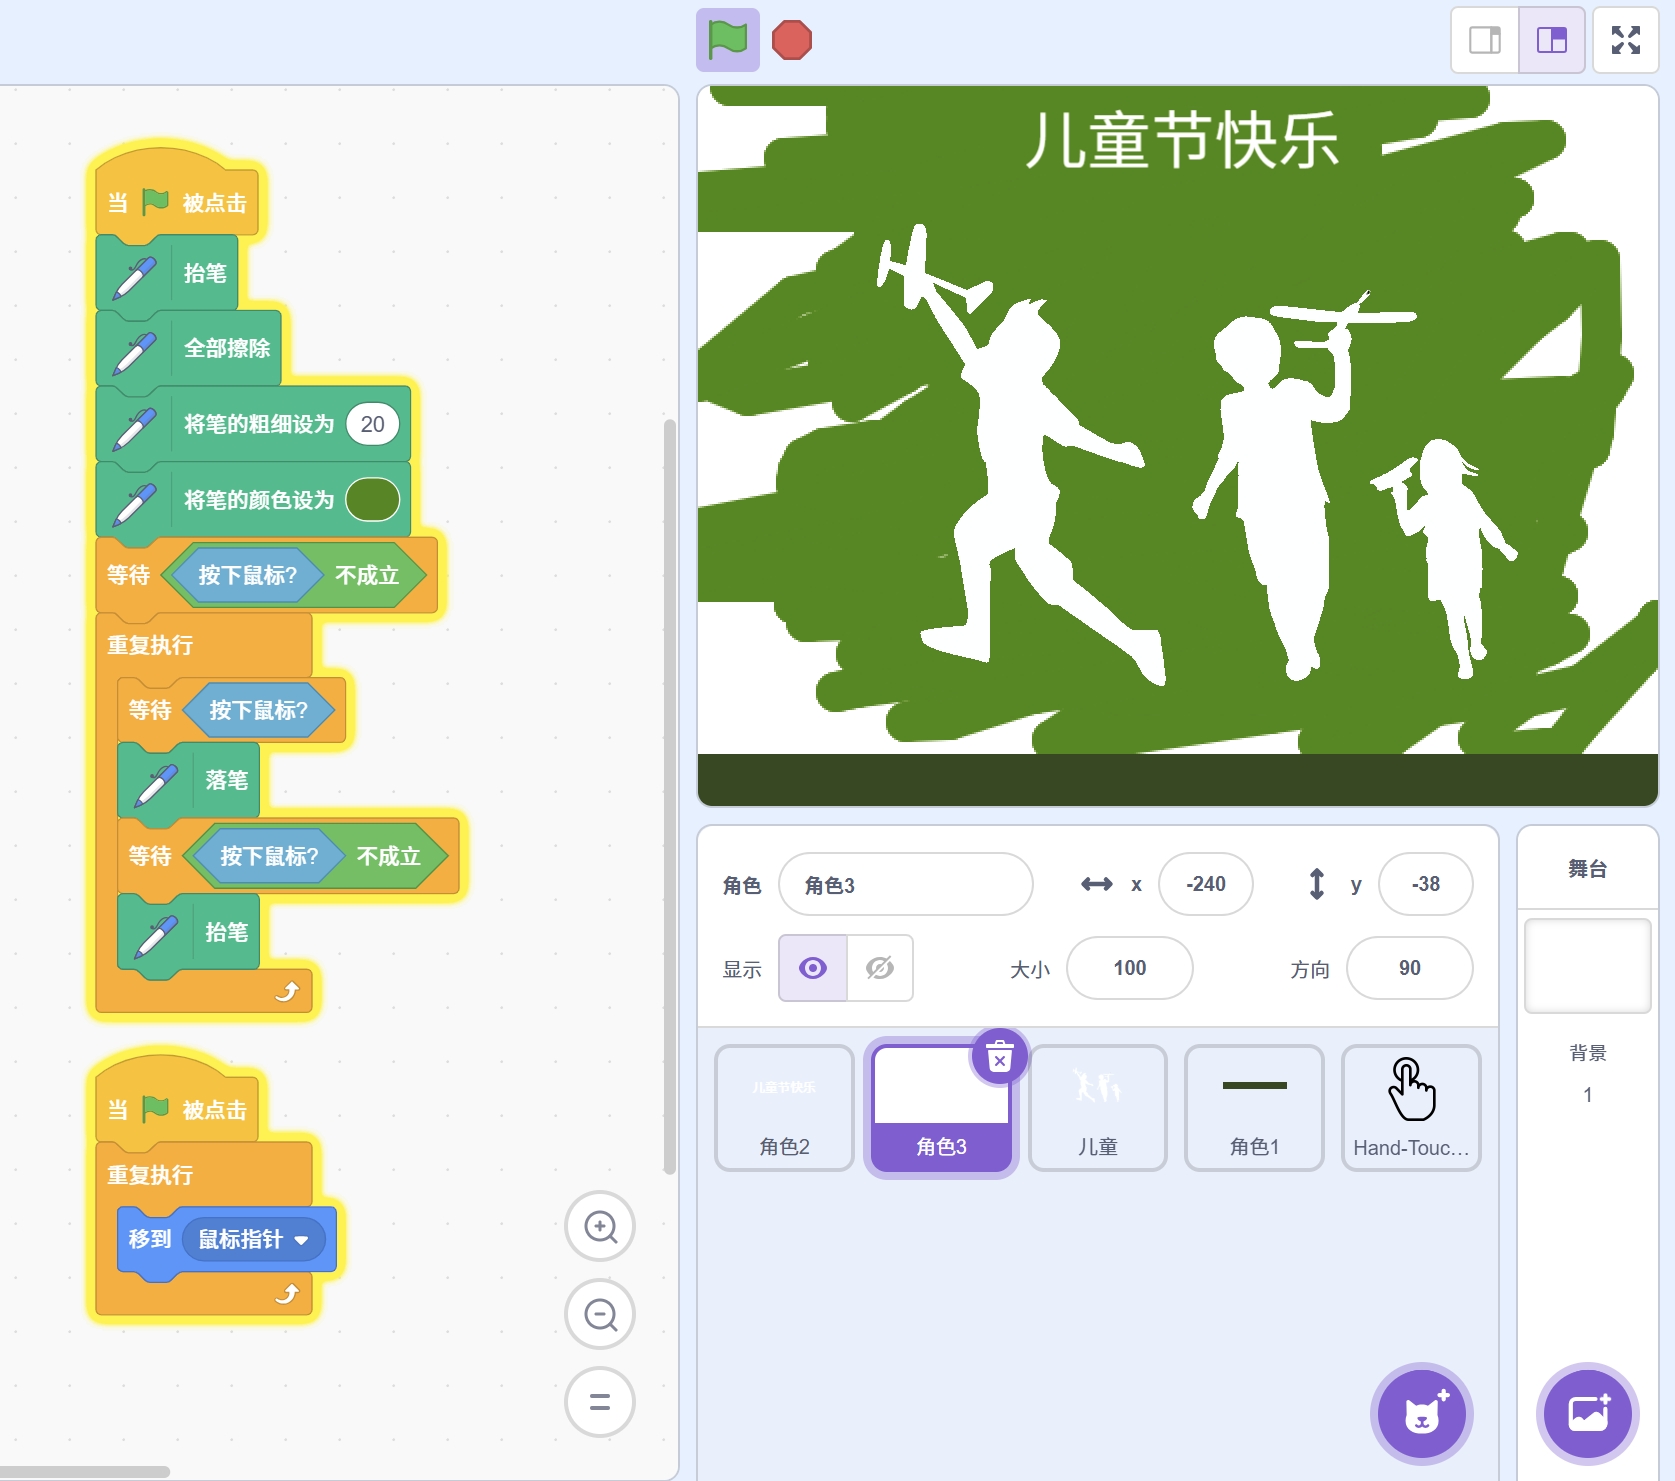Zoom out of the code workspace
The image size is (1675, 1481).
[600, 1314]
